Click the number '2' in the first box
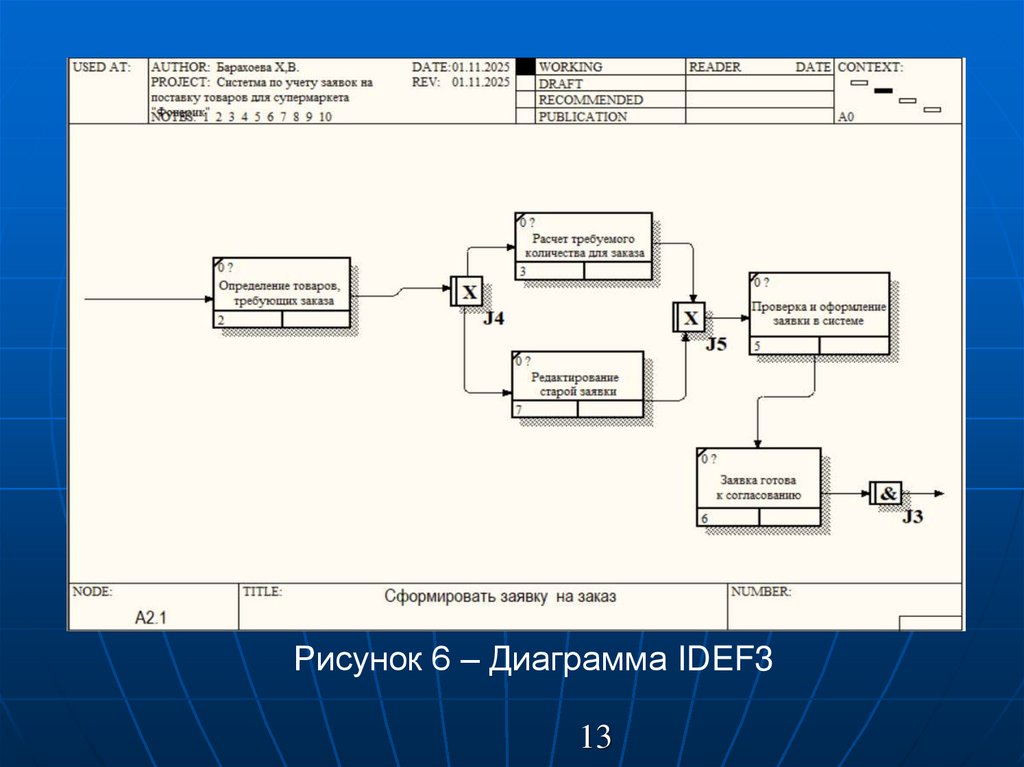Image resolution: width=1024 pixels, height=767 pixels. [x=221, y=320]
